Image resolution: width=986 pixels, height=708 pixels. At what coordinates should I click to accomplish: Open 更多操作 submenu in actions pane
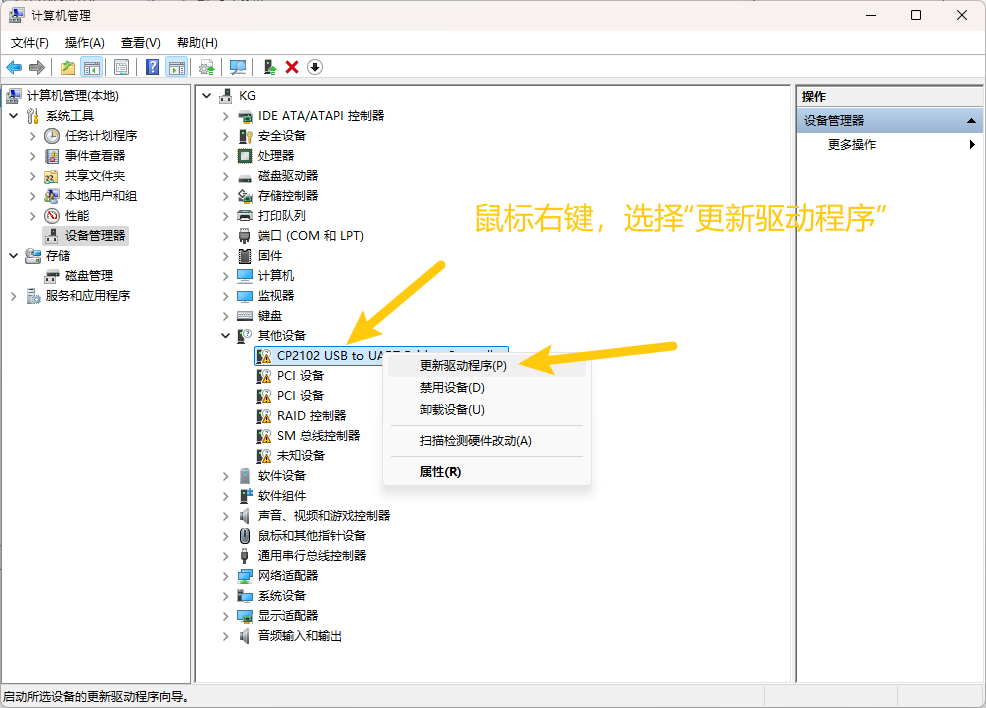pyautogui.click(x=889, y=145)
